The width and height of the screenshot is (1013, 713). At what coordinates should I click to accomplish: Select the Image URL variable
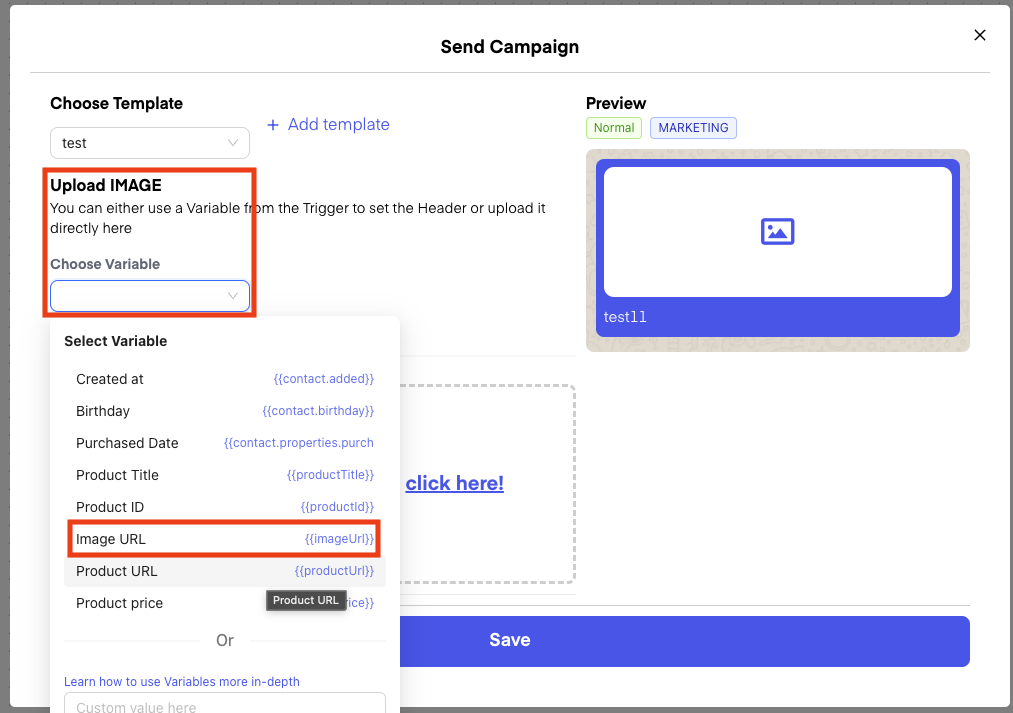(224, 539)
